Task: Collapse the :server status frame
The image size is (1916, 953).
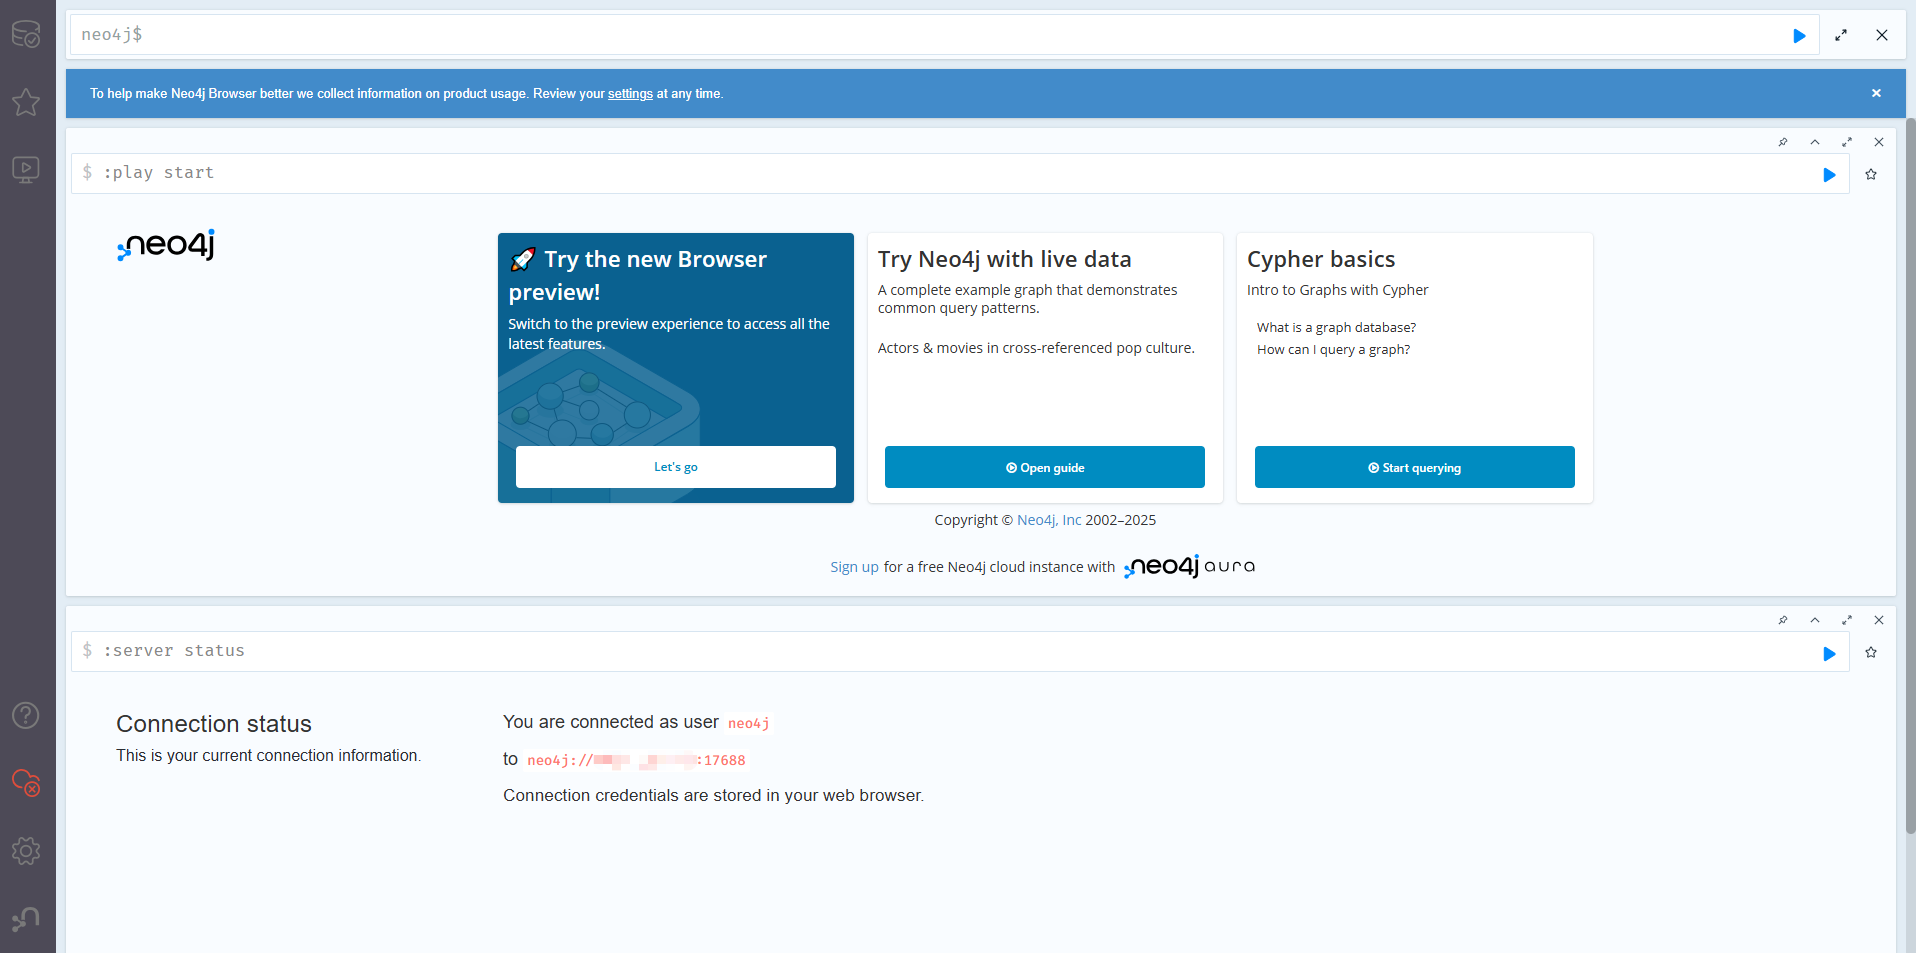Action: pyautogui.click(x=1815, y=620)
